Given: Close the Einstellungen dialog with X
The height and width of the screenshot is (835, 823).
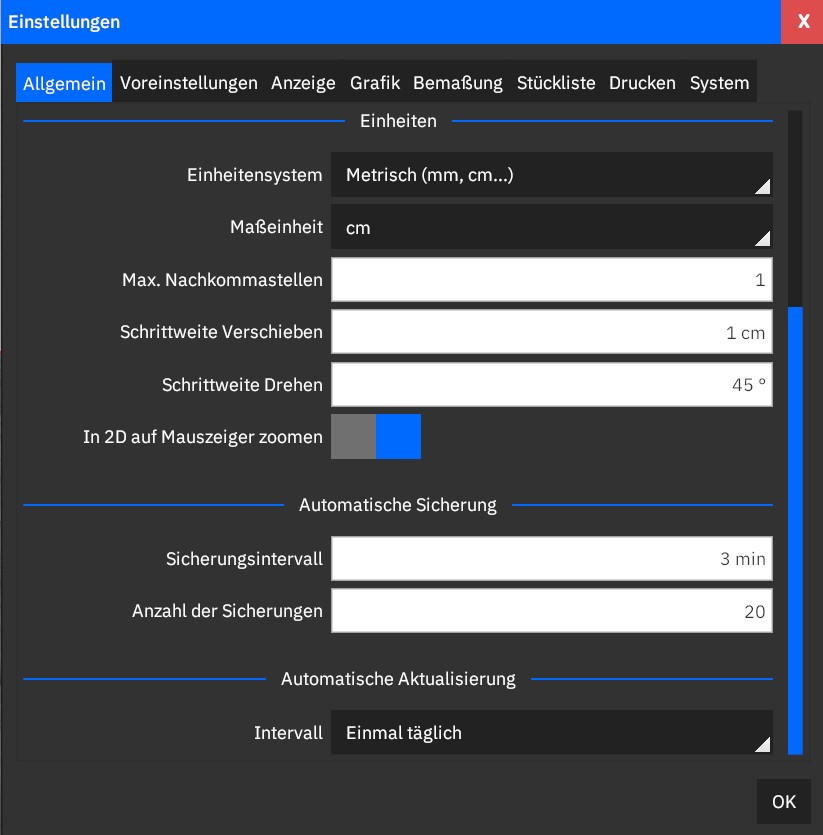Looking at the screenshot, I should pyautogui.click(x=802, y=22).
